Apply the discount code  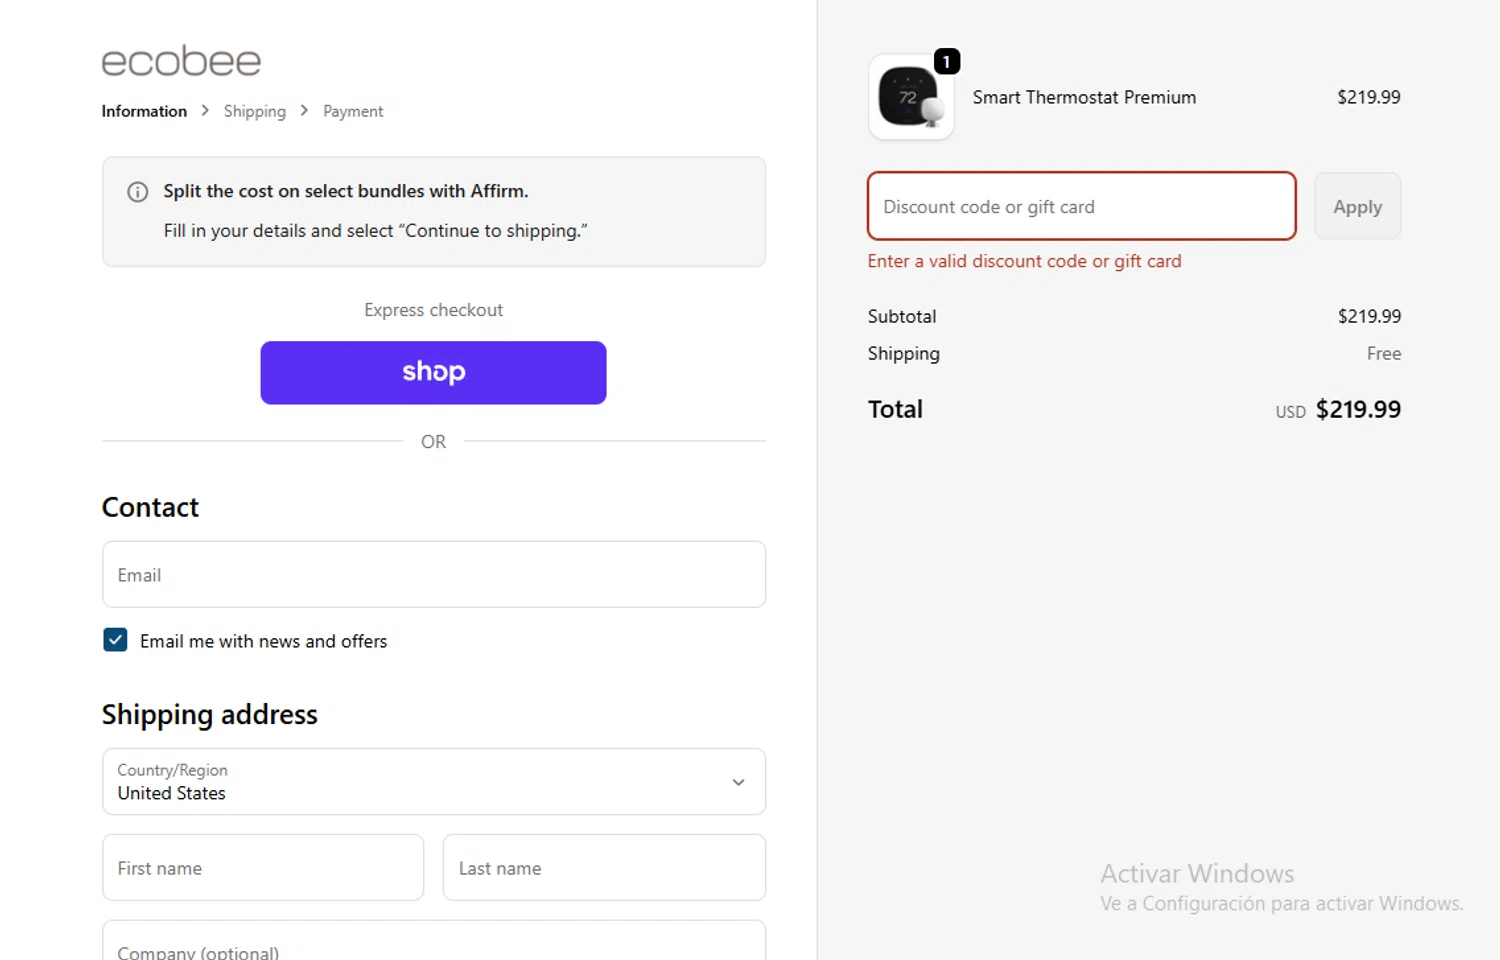(x=1357, y=207)
